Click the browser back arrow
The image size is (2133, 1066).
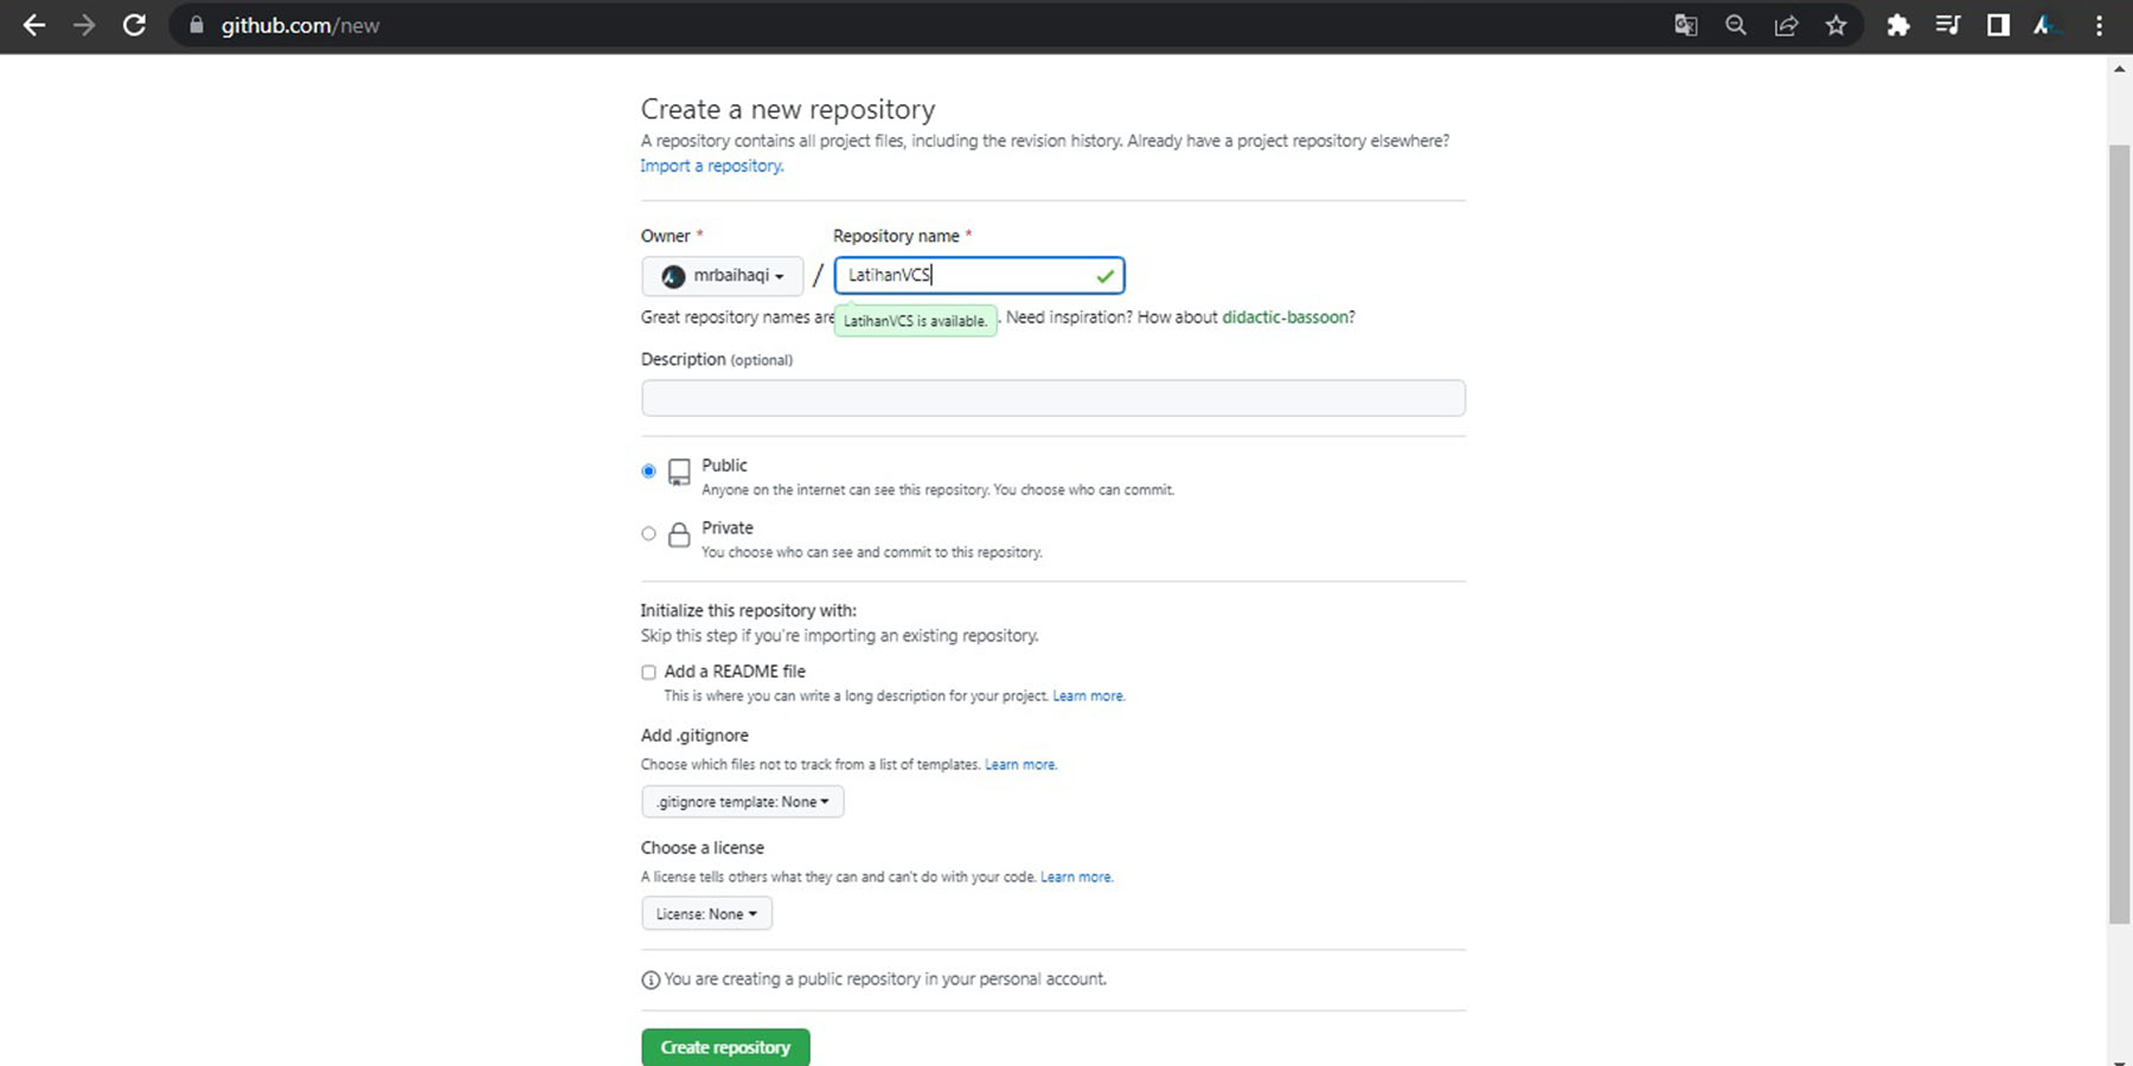36,26
